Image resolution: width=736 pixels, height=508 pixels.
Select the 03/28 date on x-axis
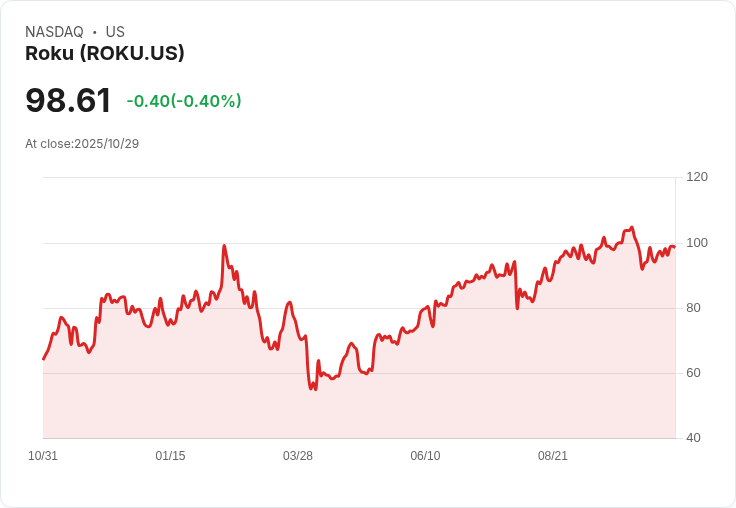click(x=298, y=456)
